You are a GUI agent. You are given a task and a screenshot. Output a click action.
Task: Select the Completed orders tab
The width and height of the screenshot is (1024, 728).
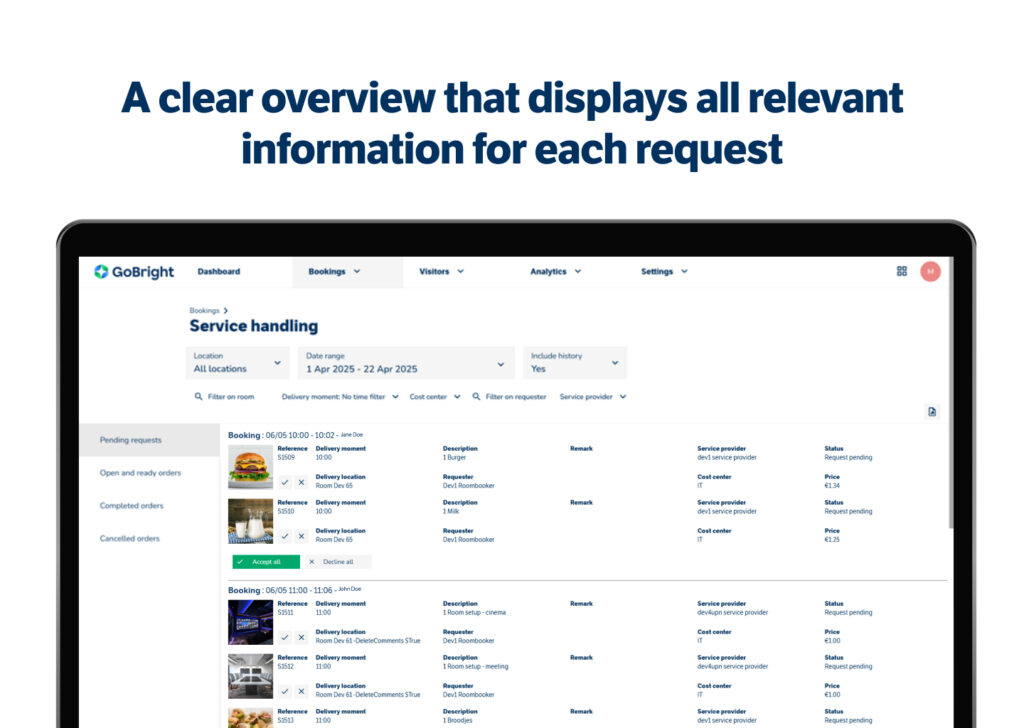131,506
